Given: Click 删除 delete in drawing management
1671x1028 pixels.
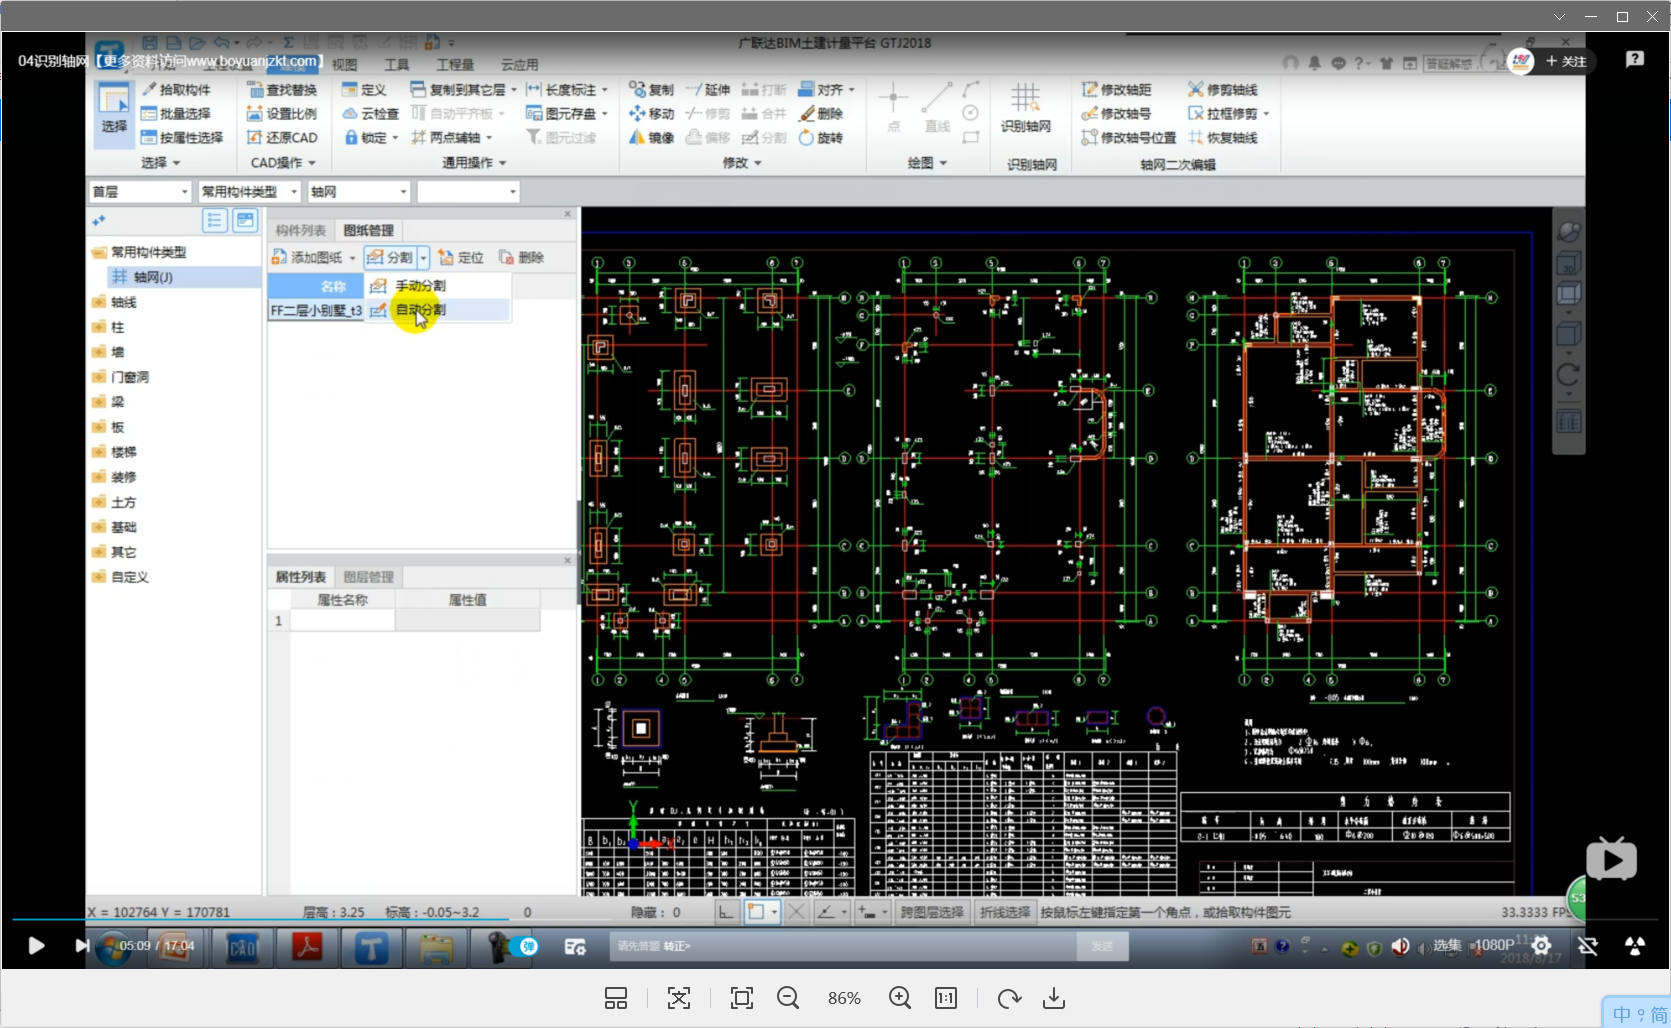Looking at the screenshot, I should [521, 258].
